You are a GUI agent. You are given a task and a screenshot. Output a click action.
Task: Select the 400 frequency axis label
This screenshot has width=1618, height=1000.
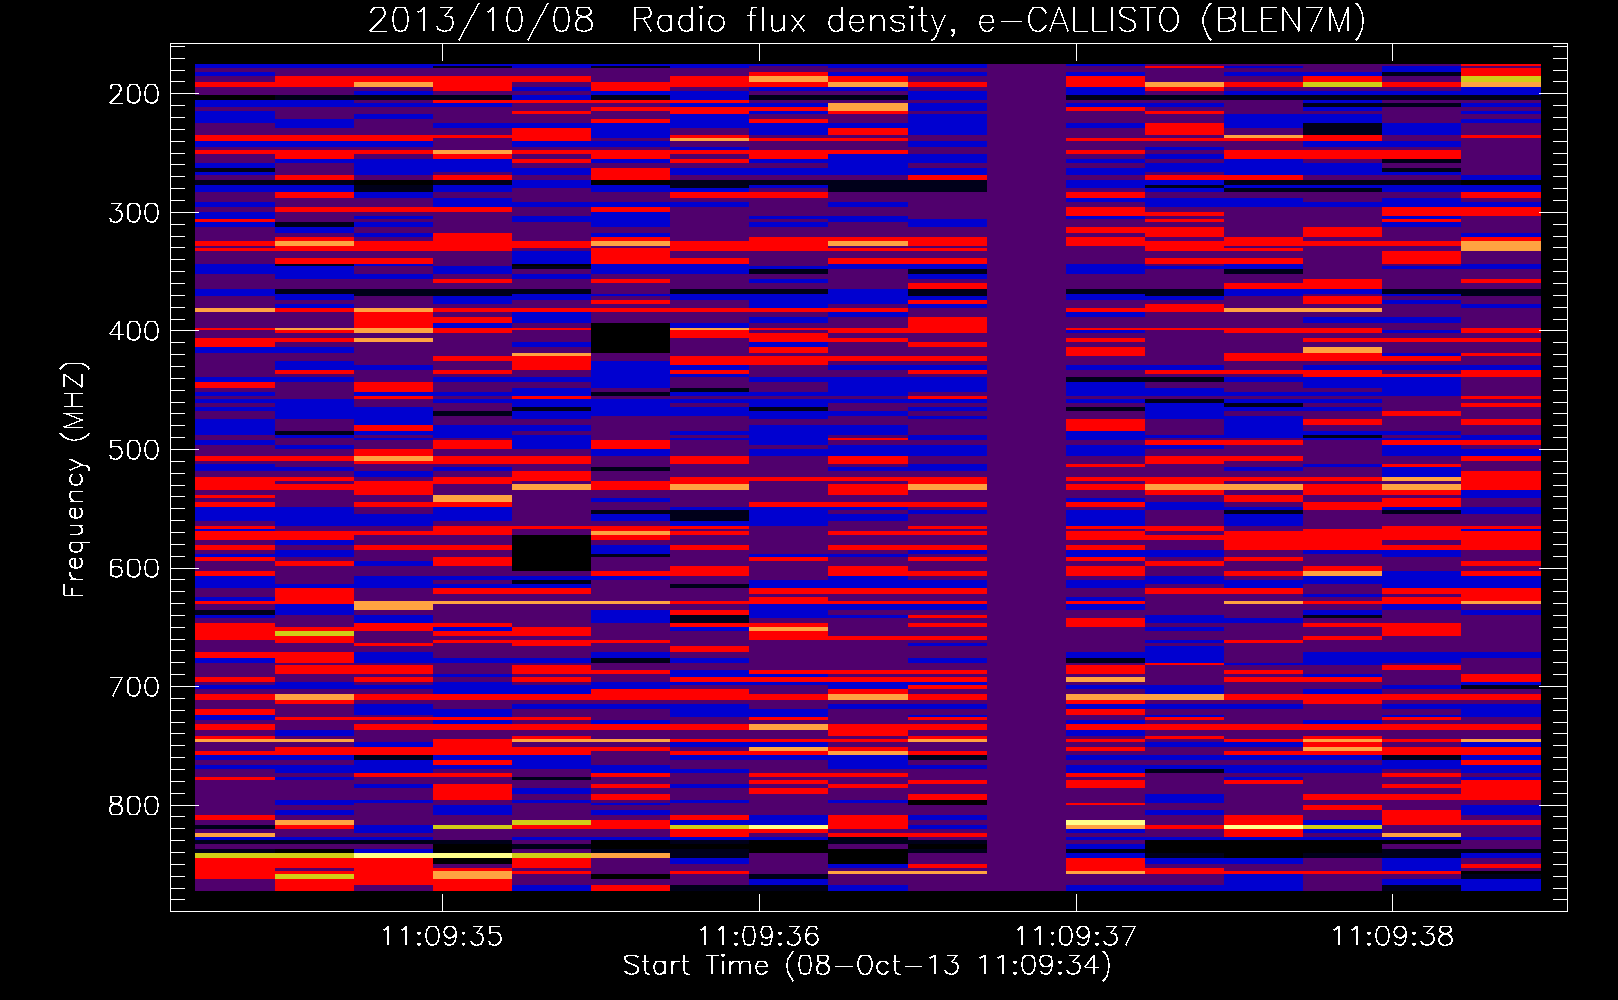point(134,331)
